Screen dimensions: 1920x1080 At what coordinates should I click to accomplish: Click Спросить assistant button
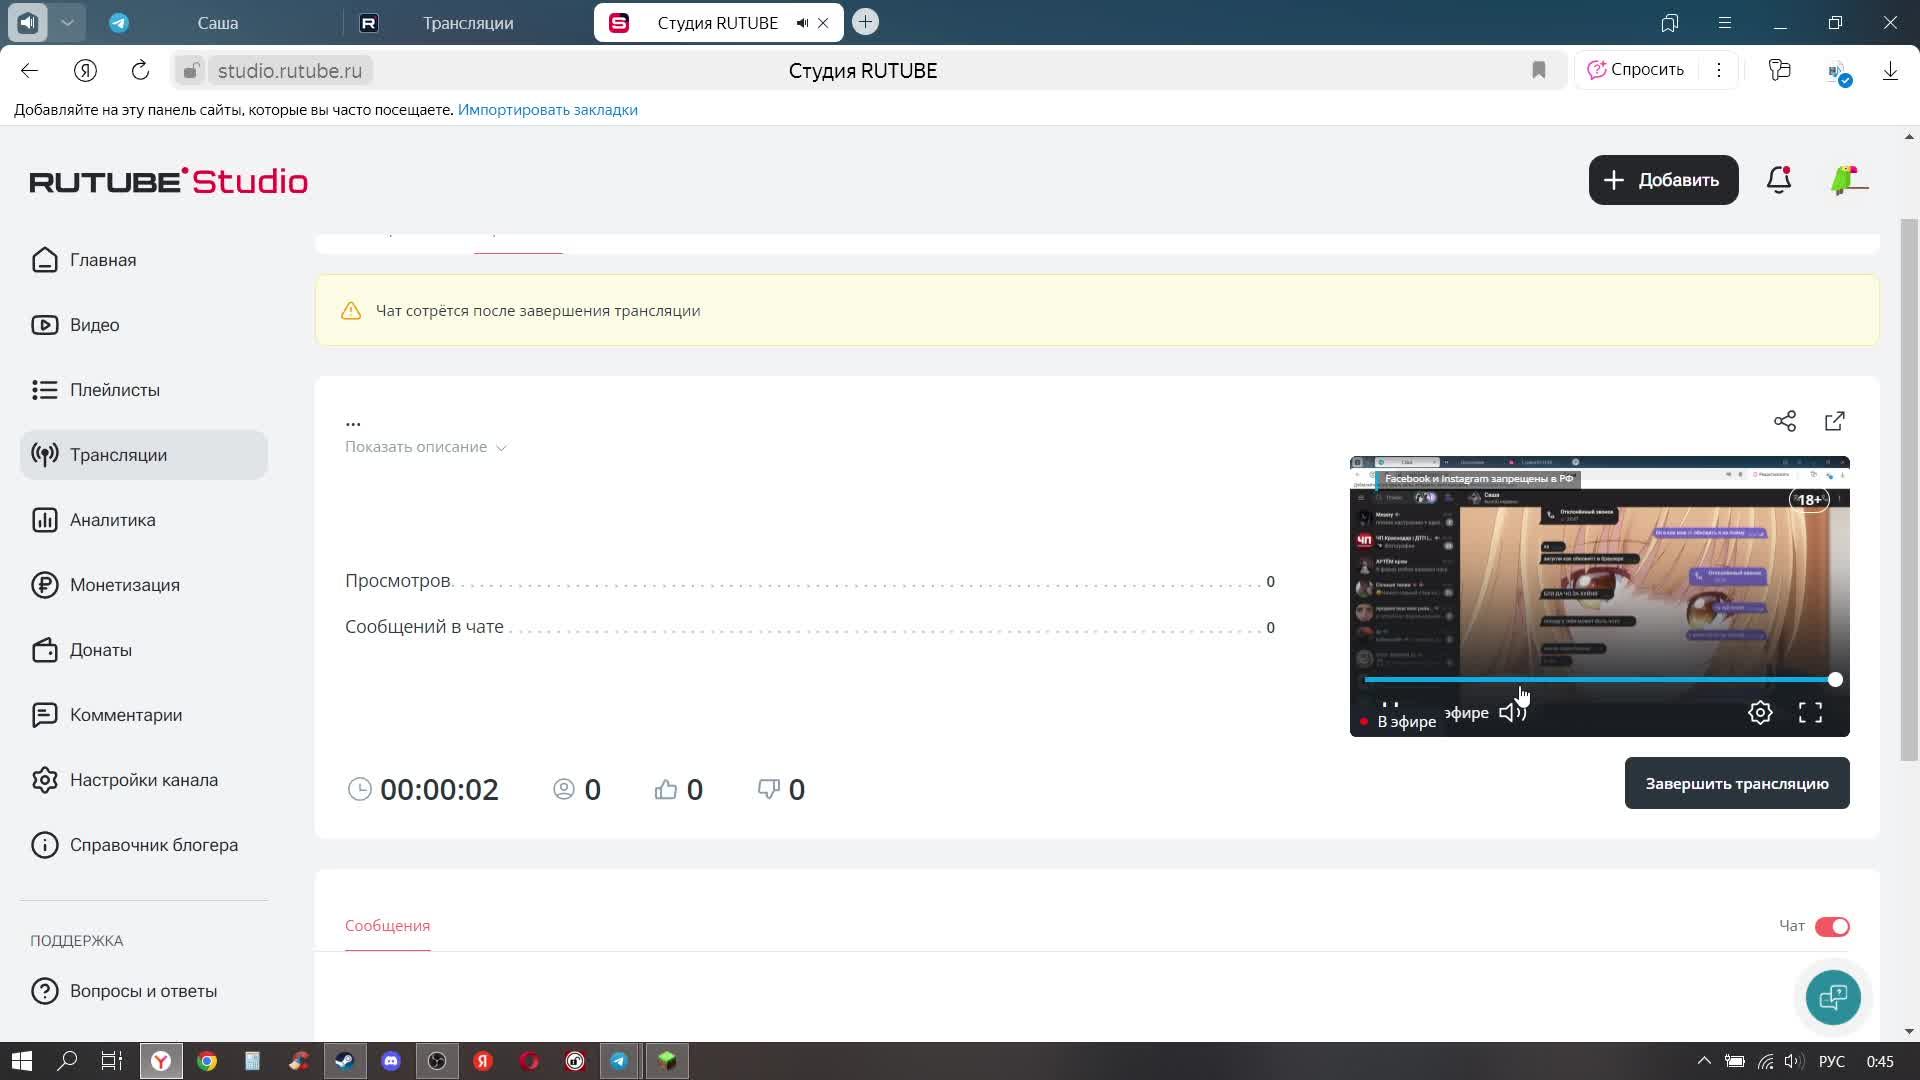[x=1636, y=70]
